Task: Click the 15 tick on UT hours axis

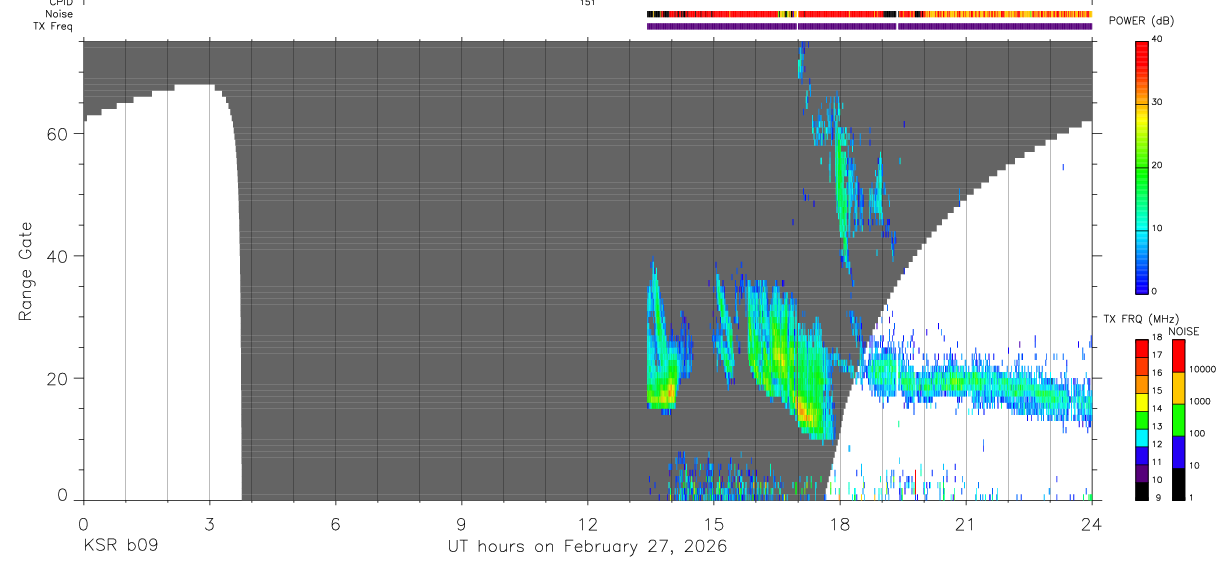Action: [x=713, y=524]
